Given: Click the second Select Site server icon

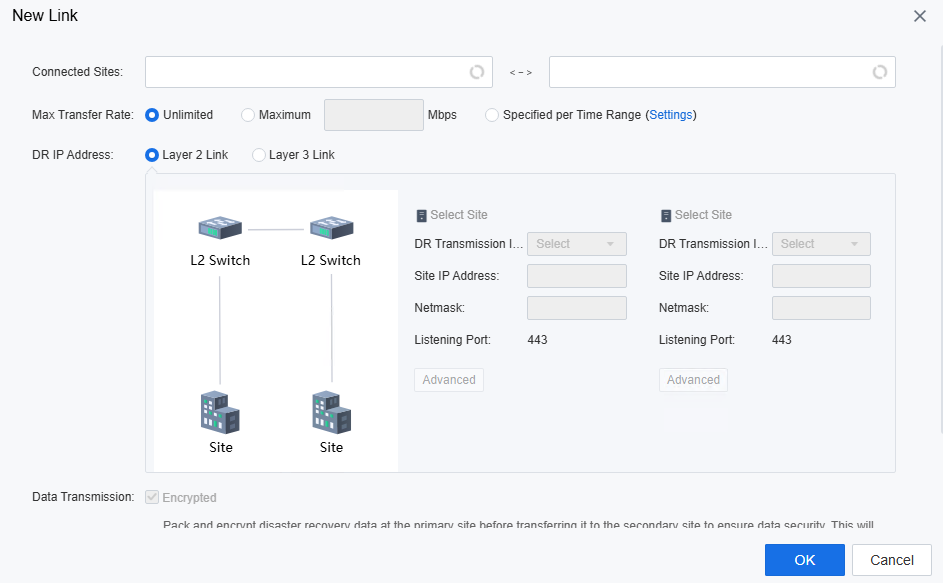Looking at the screenshot, I should [666, 215].
